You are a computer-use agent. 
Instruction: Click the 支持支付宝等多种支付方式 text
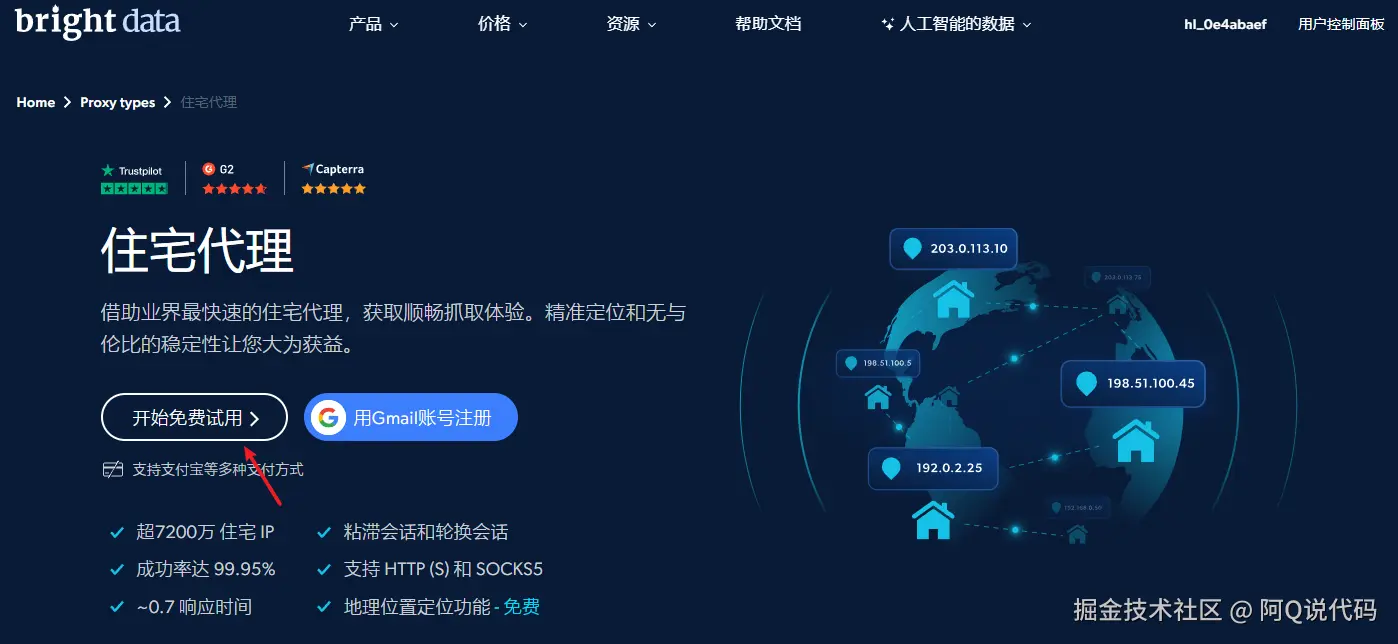pos(218,469)
